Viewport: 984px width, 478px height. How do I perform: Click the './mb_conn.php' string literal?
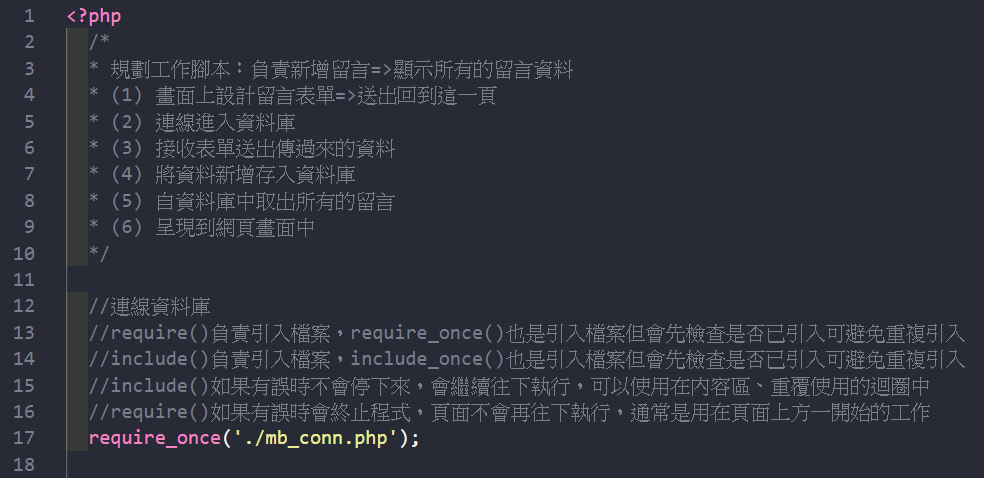click(314, 440)
